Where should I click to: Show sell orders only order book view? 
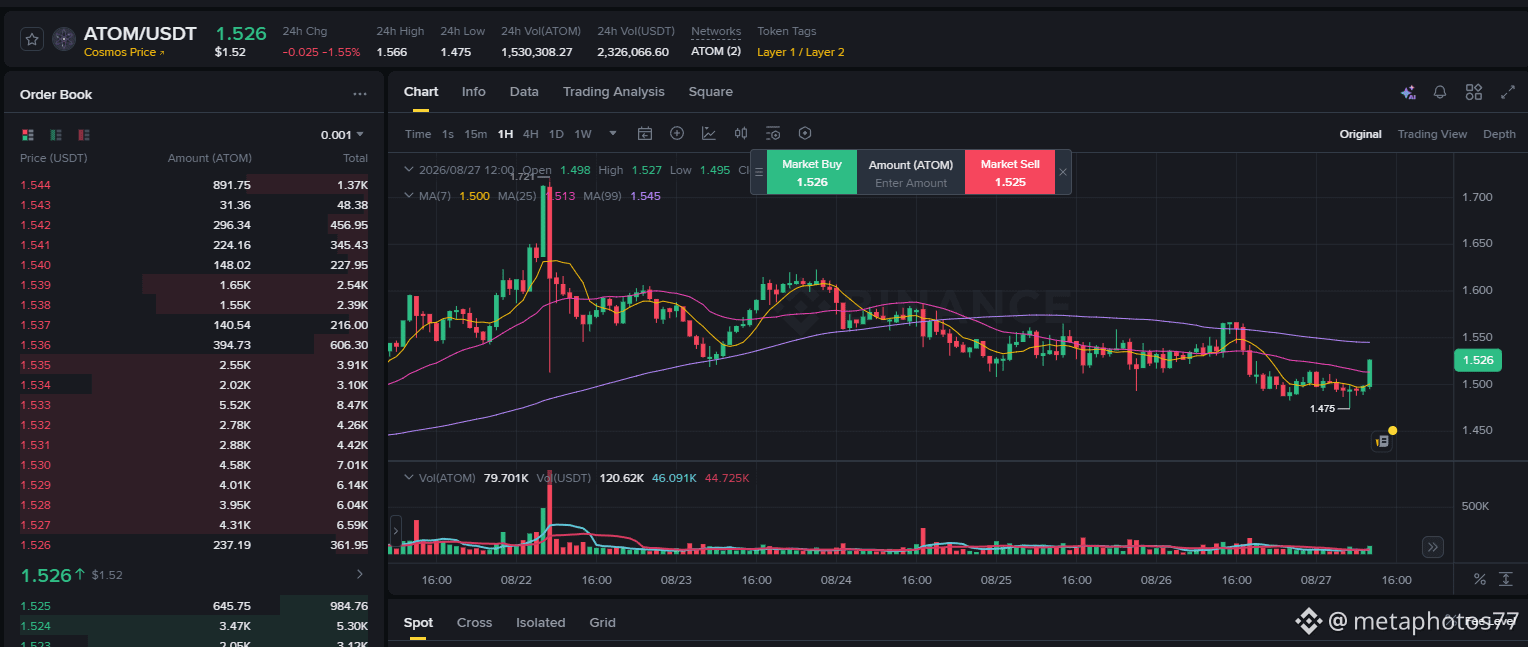[x=84, y=135]
